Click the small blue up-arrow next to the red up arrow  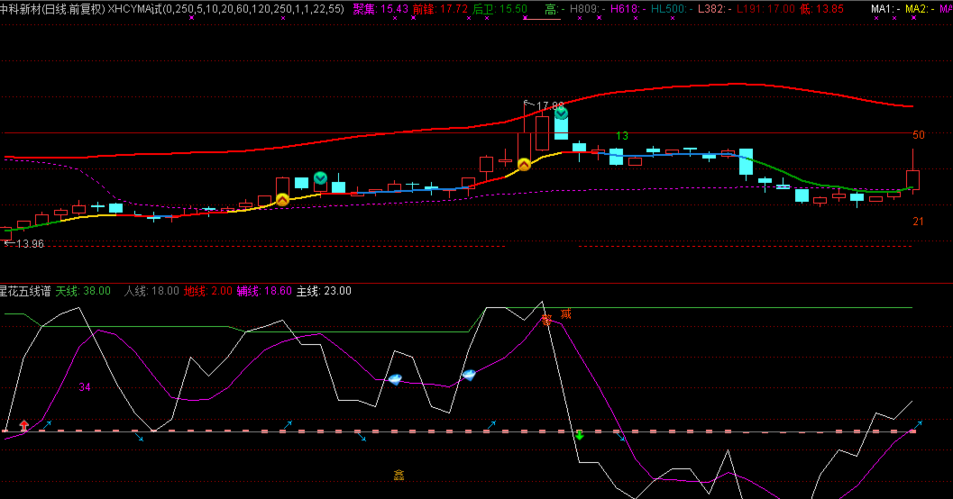click(47, 424)
